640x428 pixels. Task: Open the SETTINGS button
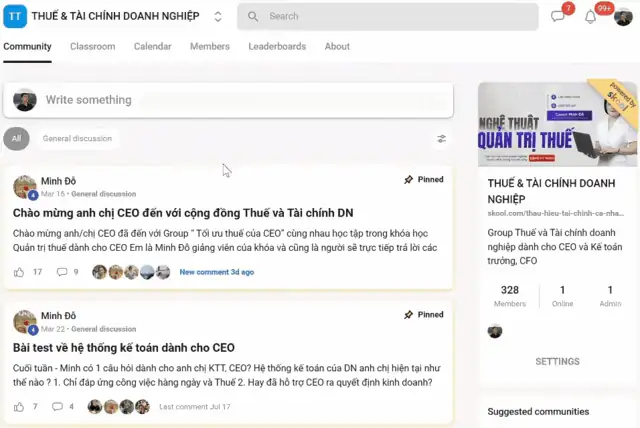557,361
